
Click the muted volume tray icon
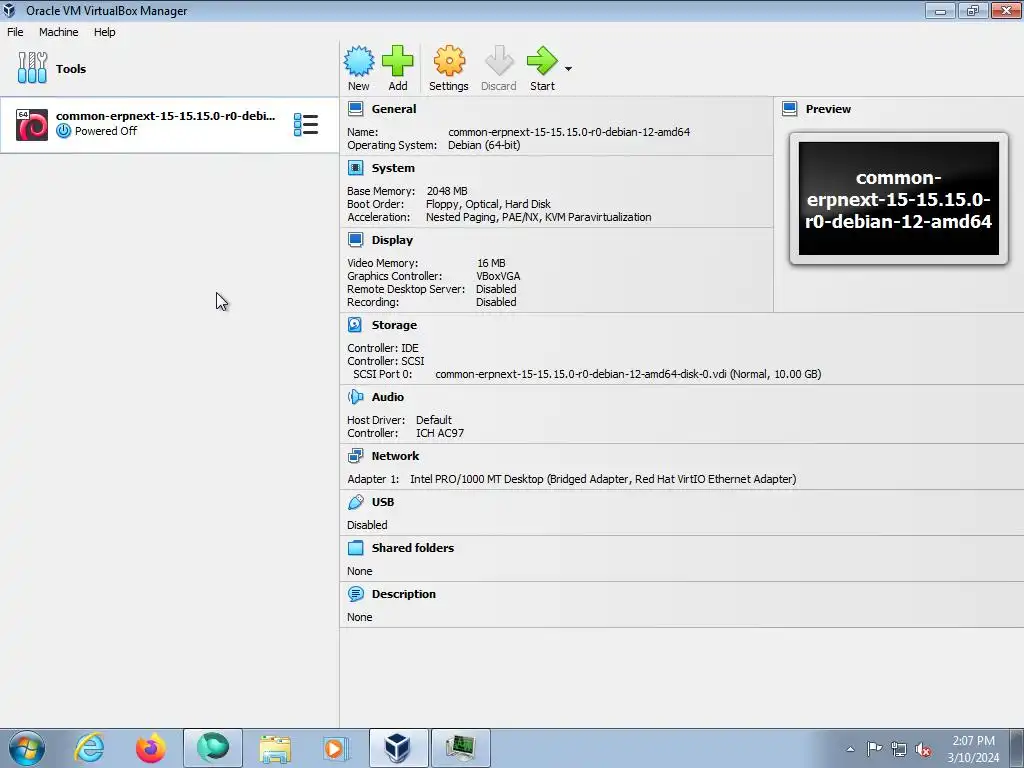(923, 750)
